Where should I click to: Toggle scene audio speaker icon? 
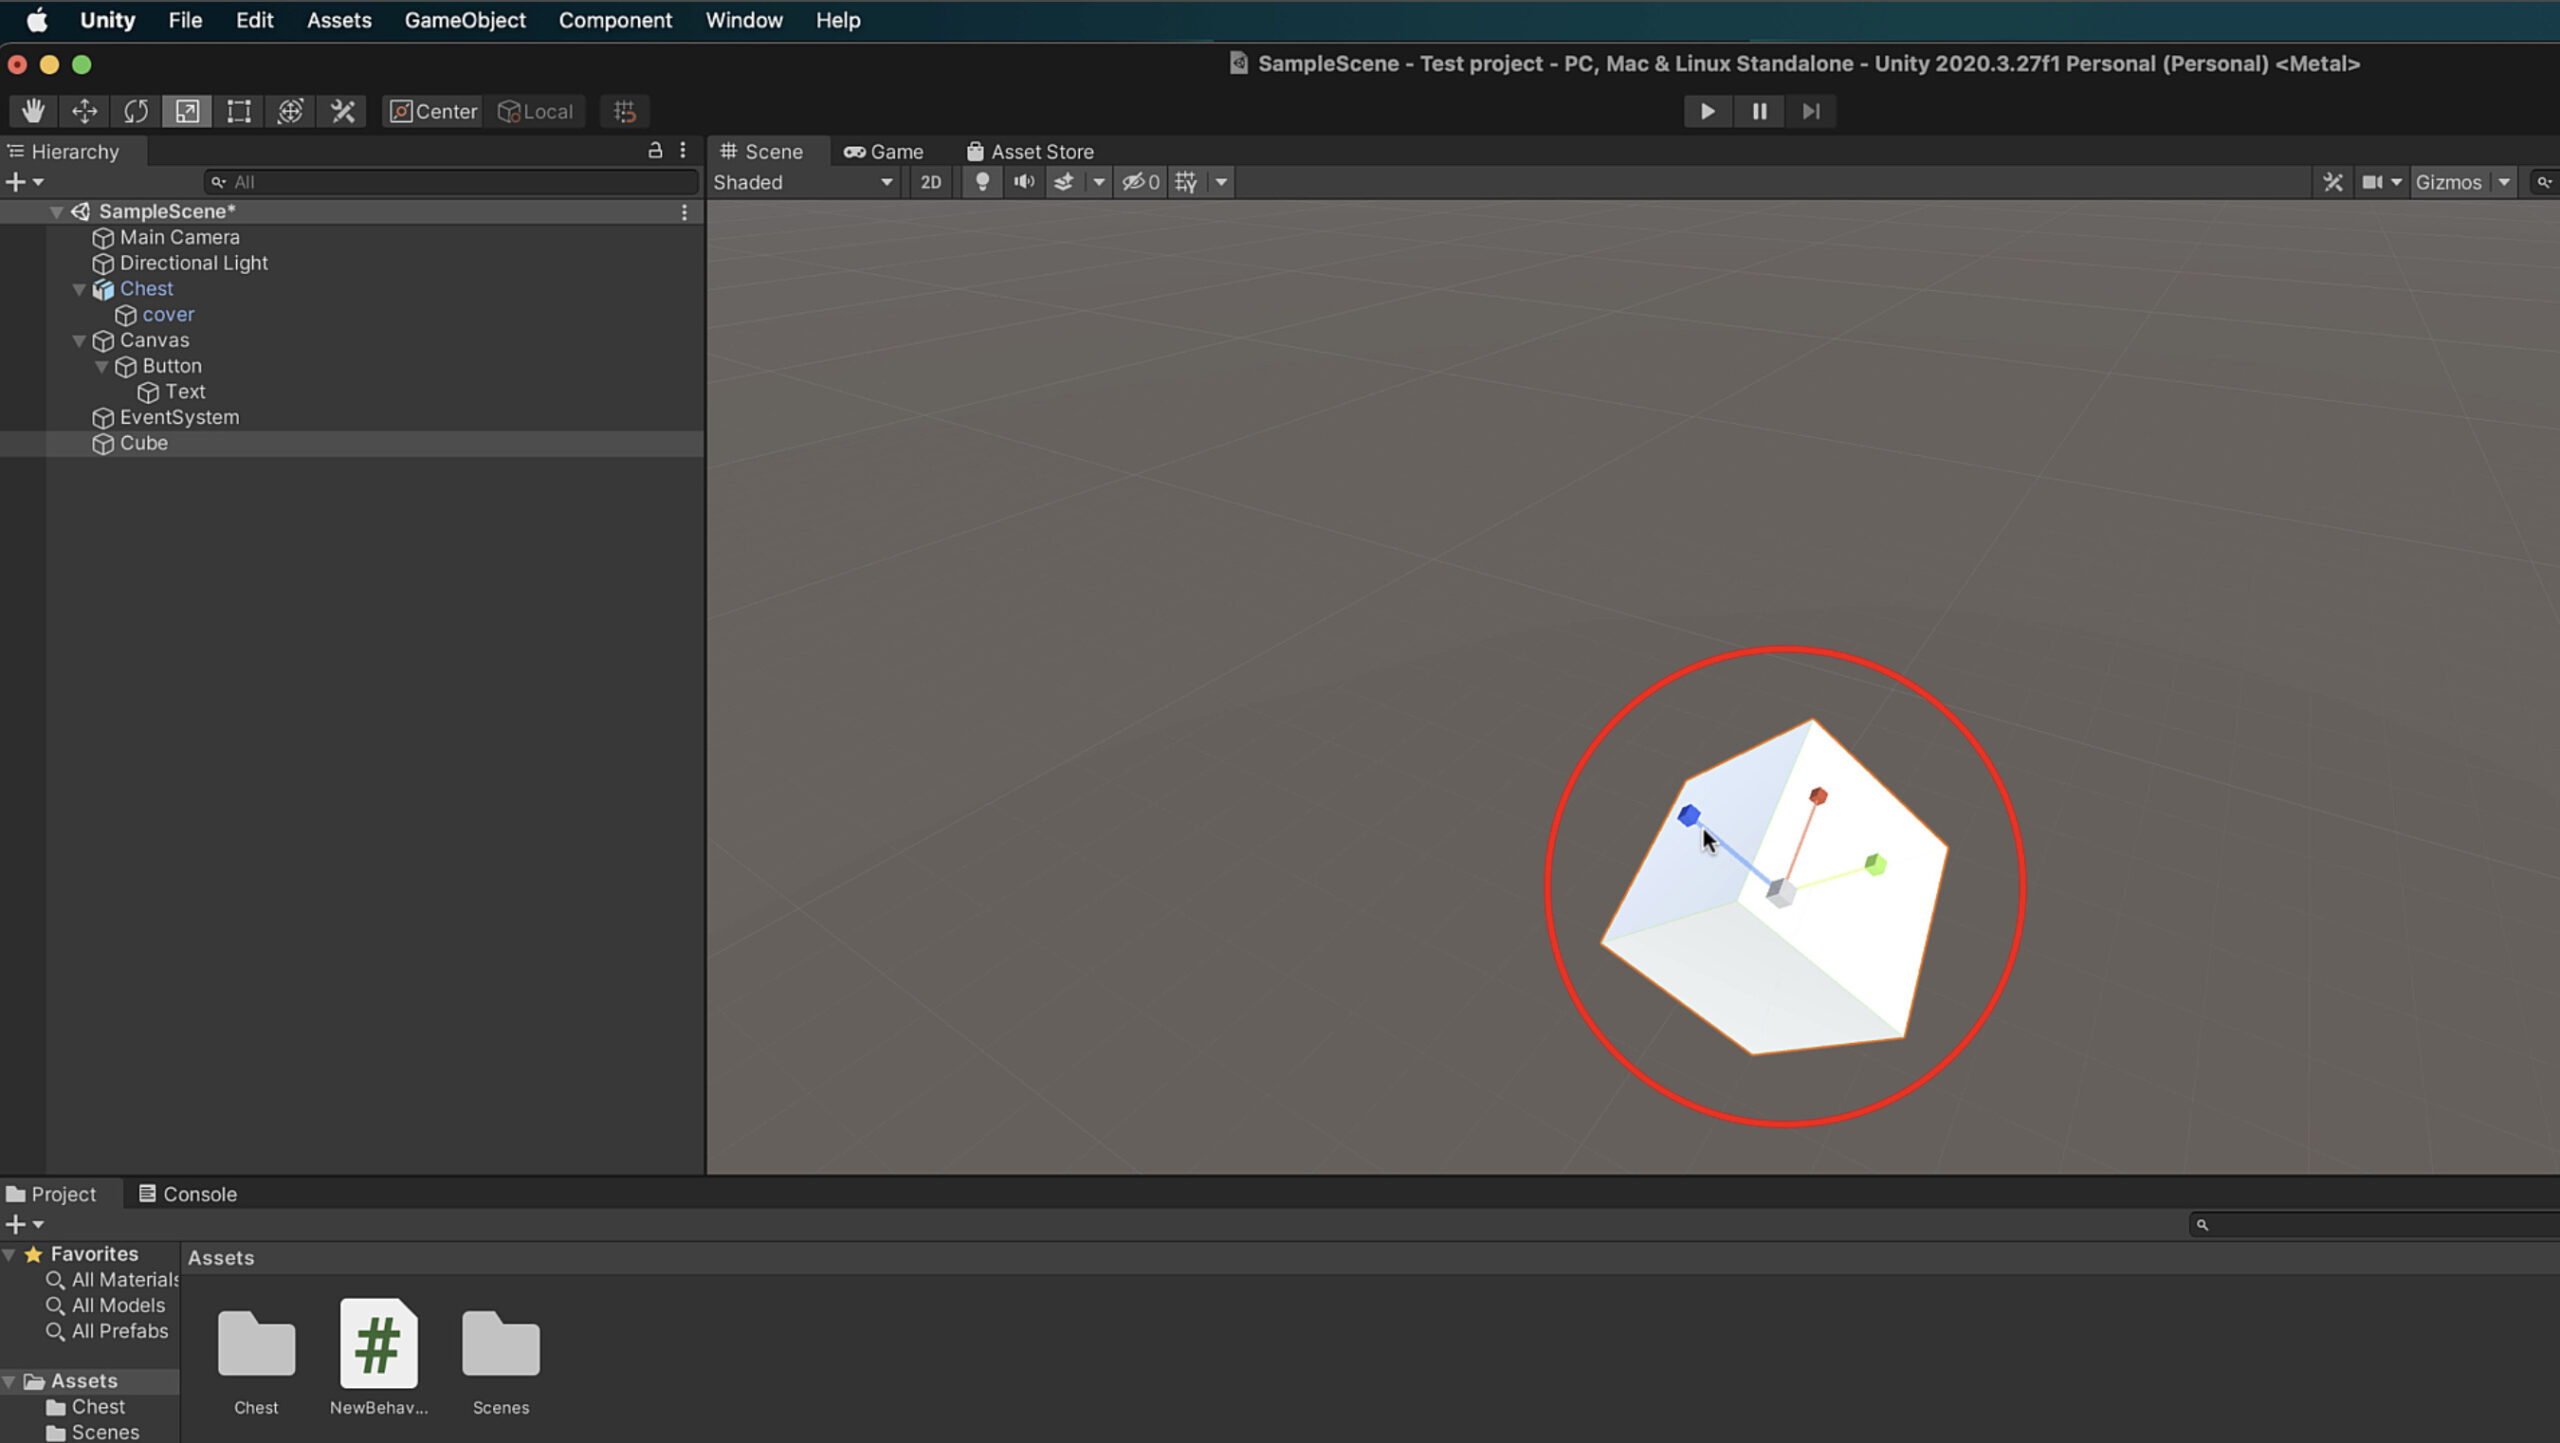pos(1024,182)
